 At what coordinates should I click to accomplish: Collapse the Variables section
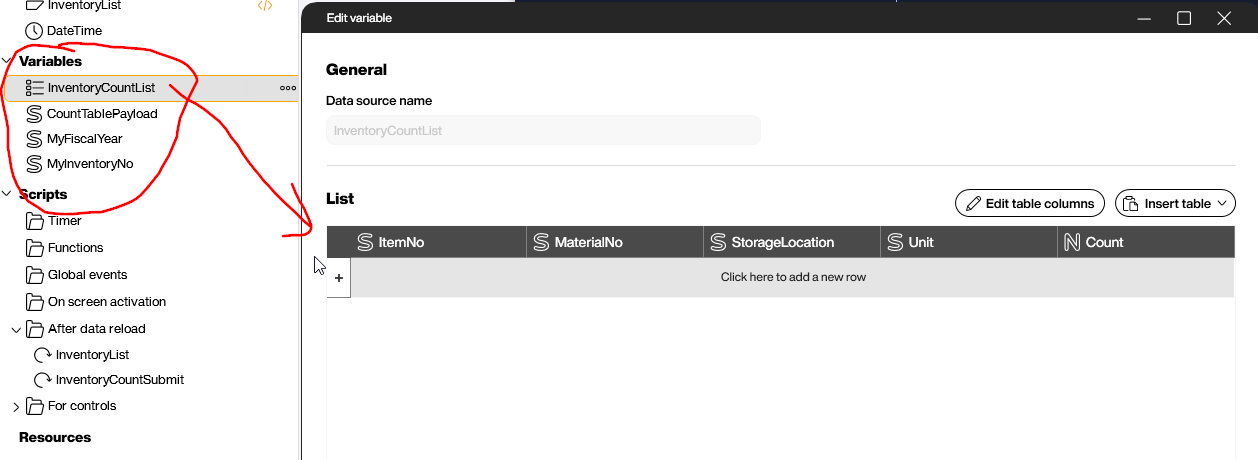tap(7, 62)
